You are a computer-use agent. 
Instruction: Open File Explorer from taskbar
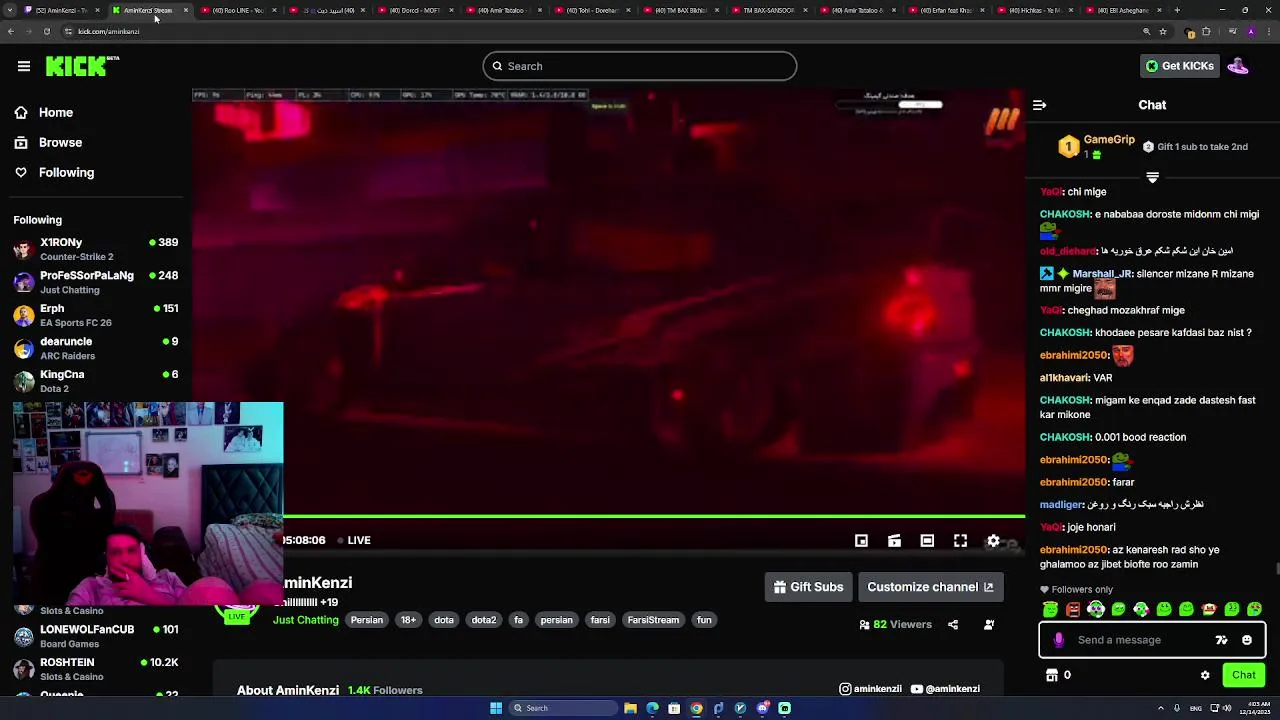[630, 708]
